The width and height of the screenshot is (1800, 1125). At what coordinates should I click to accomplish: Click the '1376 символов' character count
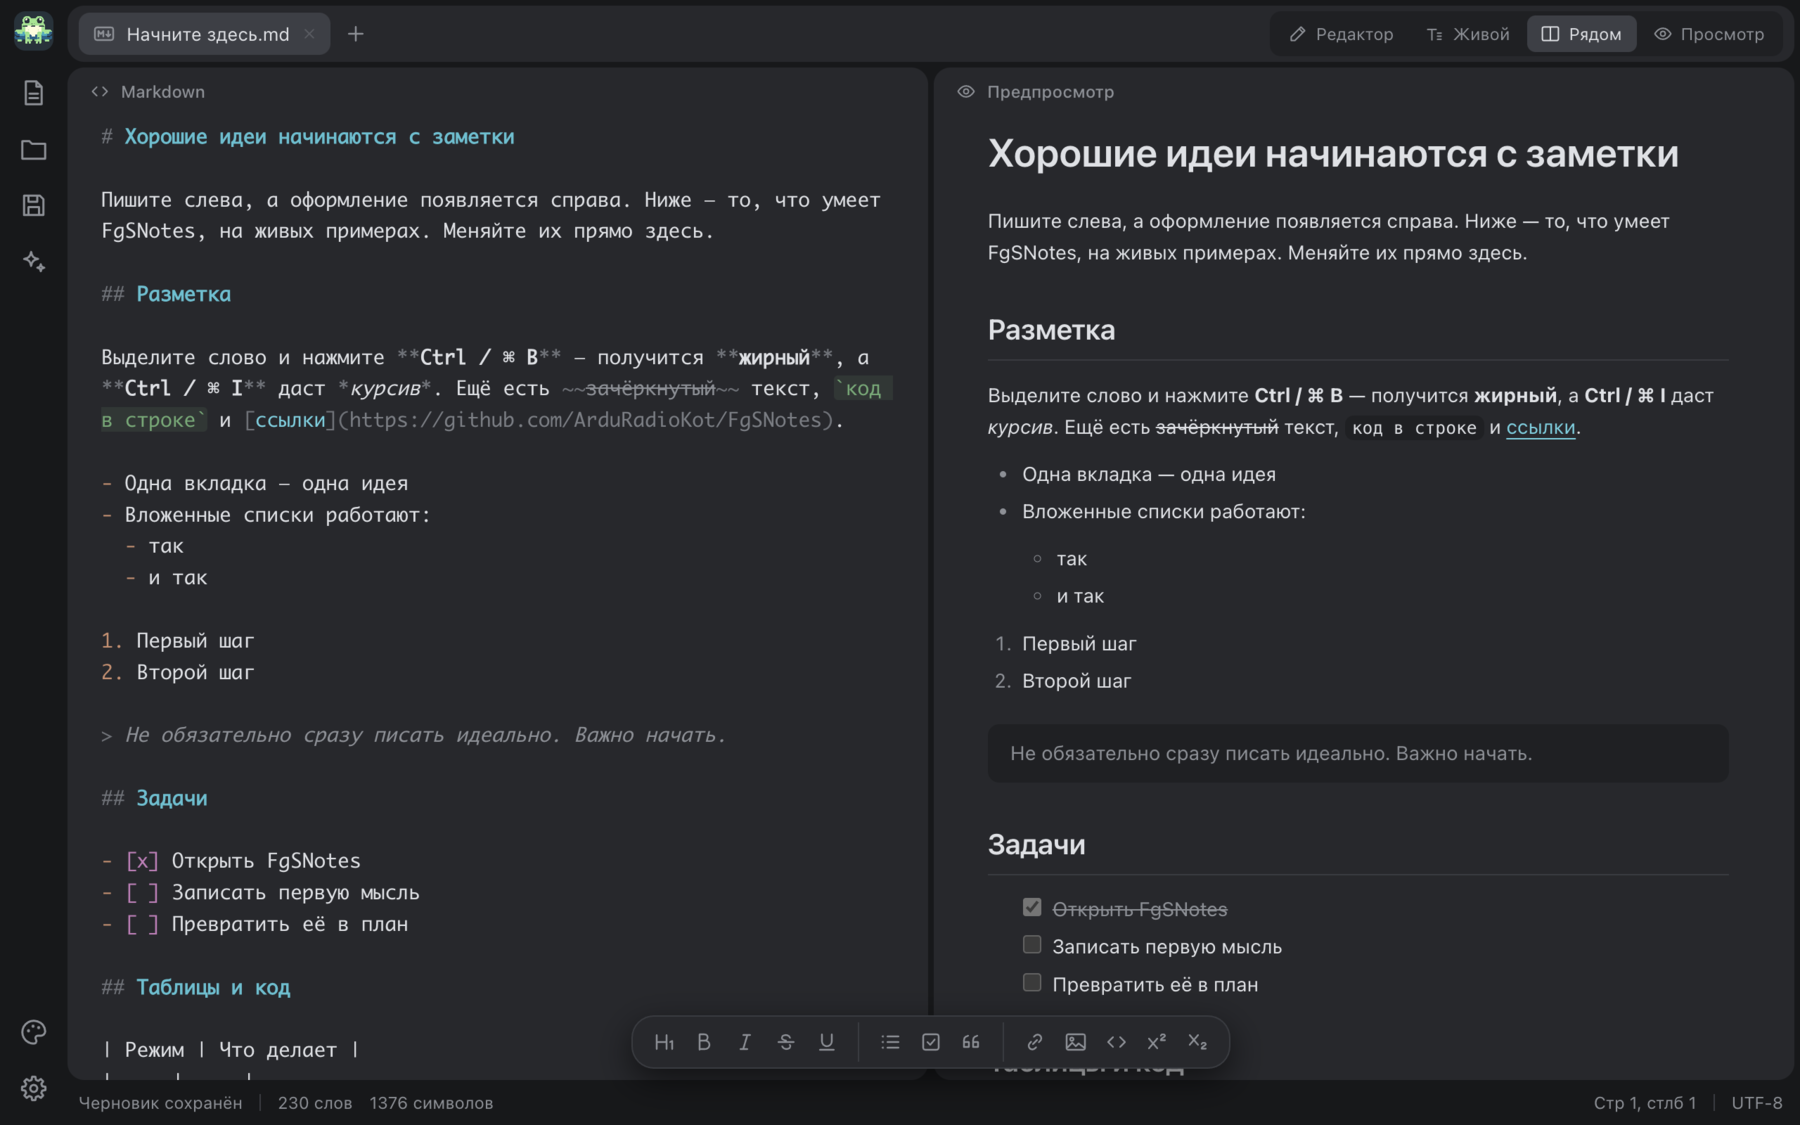[x=431, y=1103]
